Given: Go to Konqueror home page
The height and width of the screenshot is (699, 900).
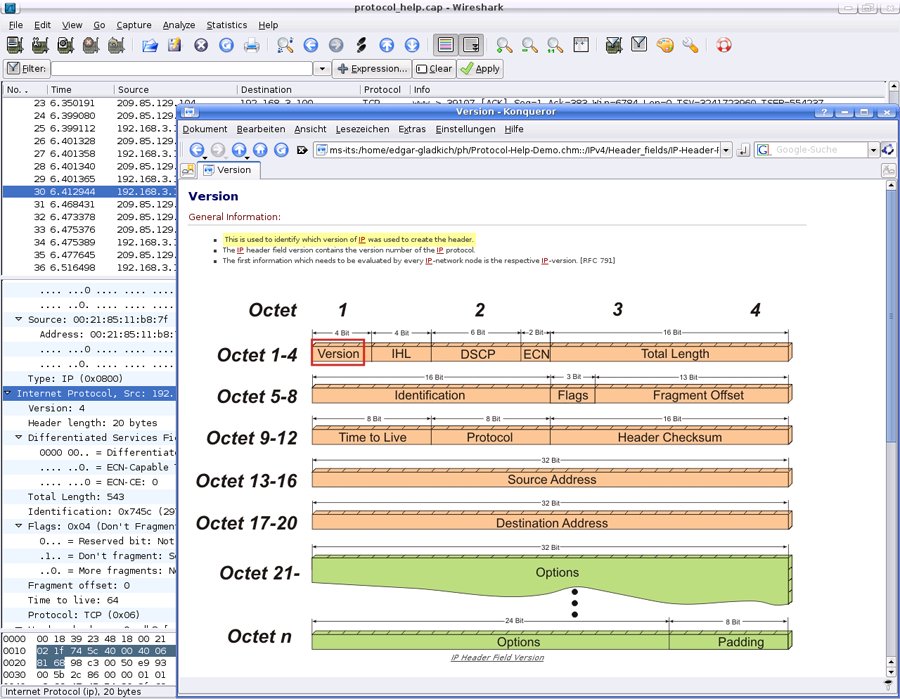Looking at the screenshot, I should 260,150.
